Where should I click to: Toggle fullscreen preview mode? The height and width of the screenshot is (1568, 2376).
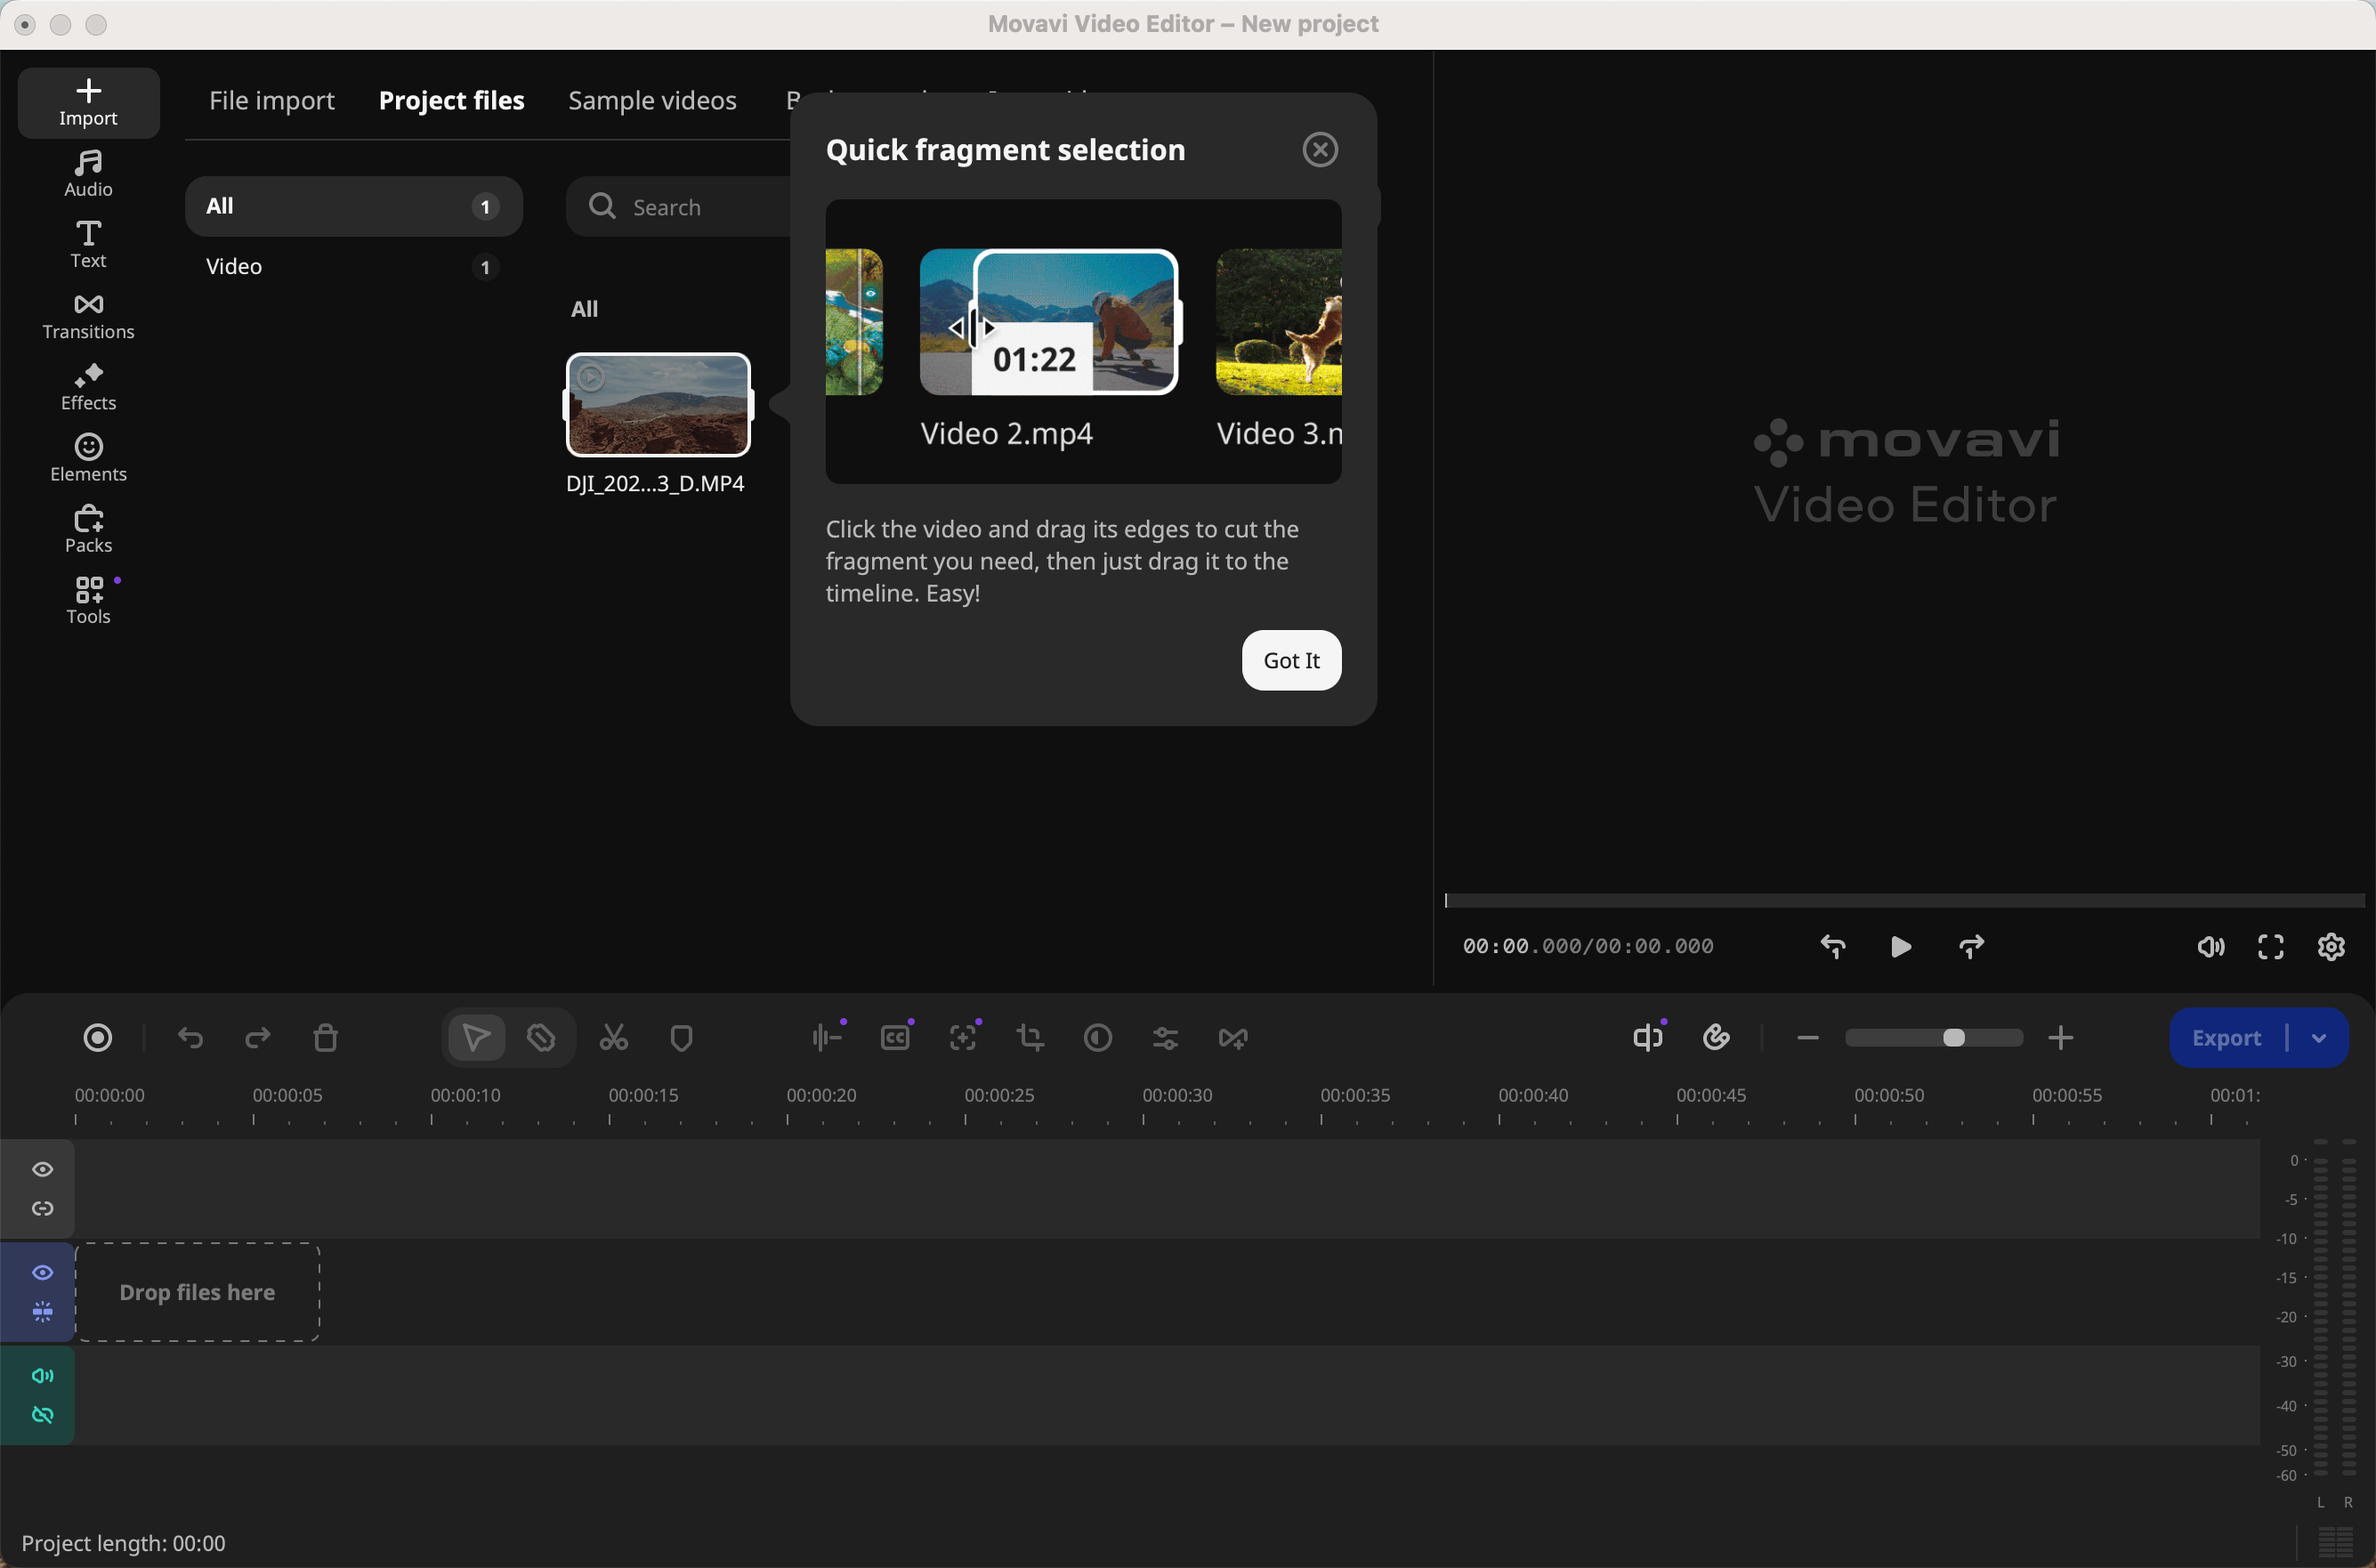[2271, 947]
